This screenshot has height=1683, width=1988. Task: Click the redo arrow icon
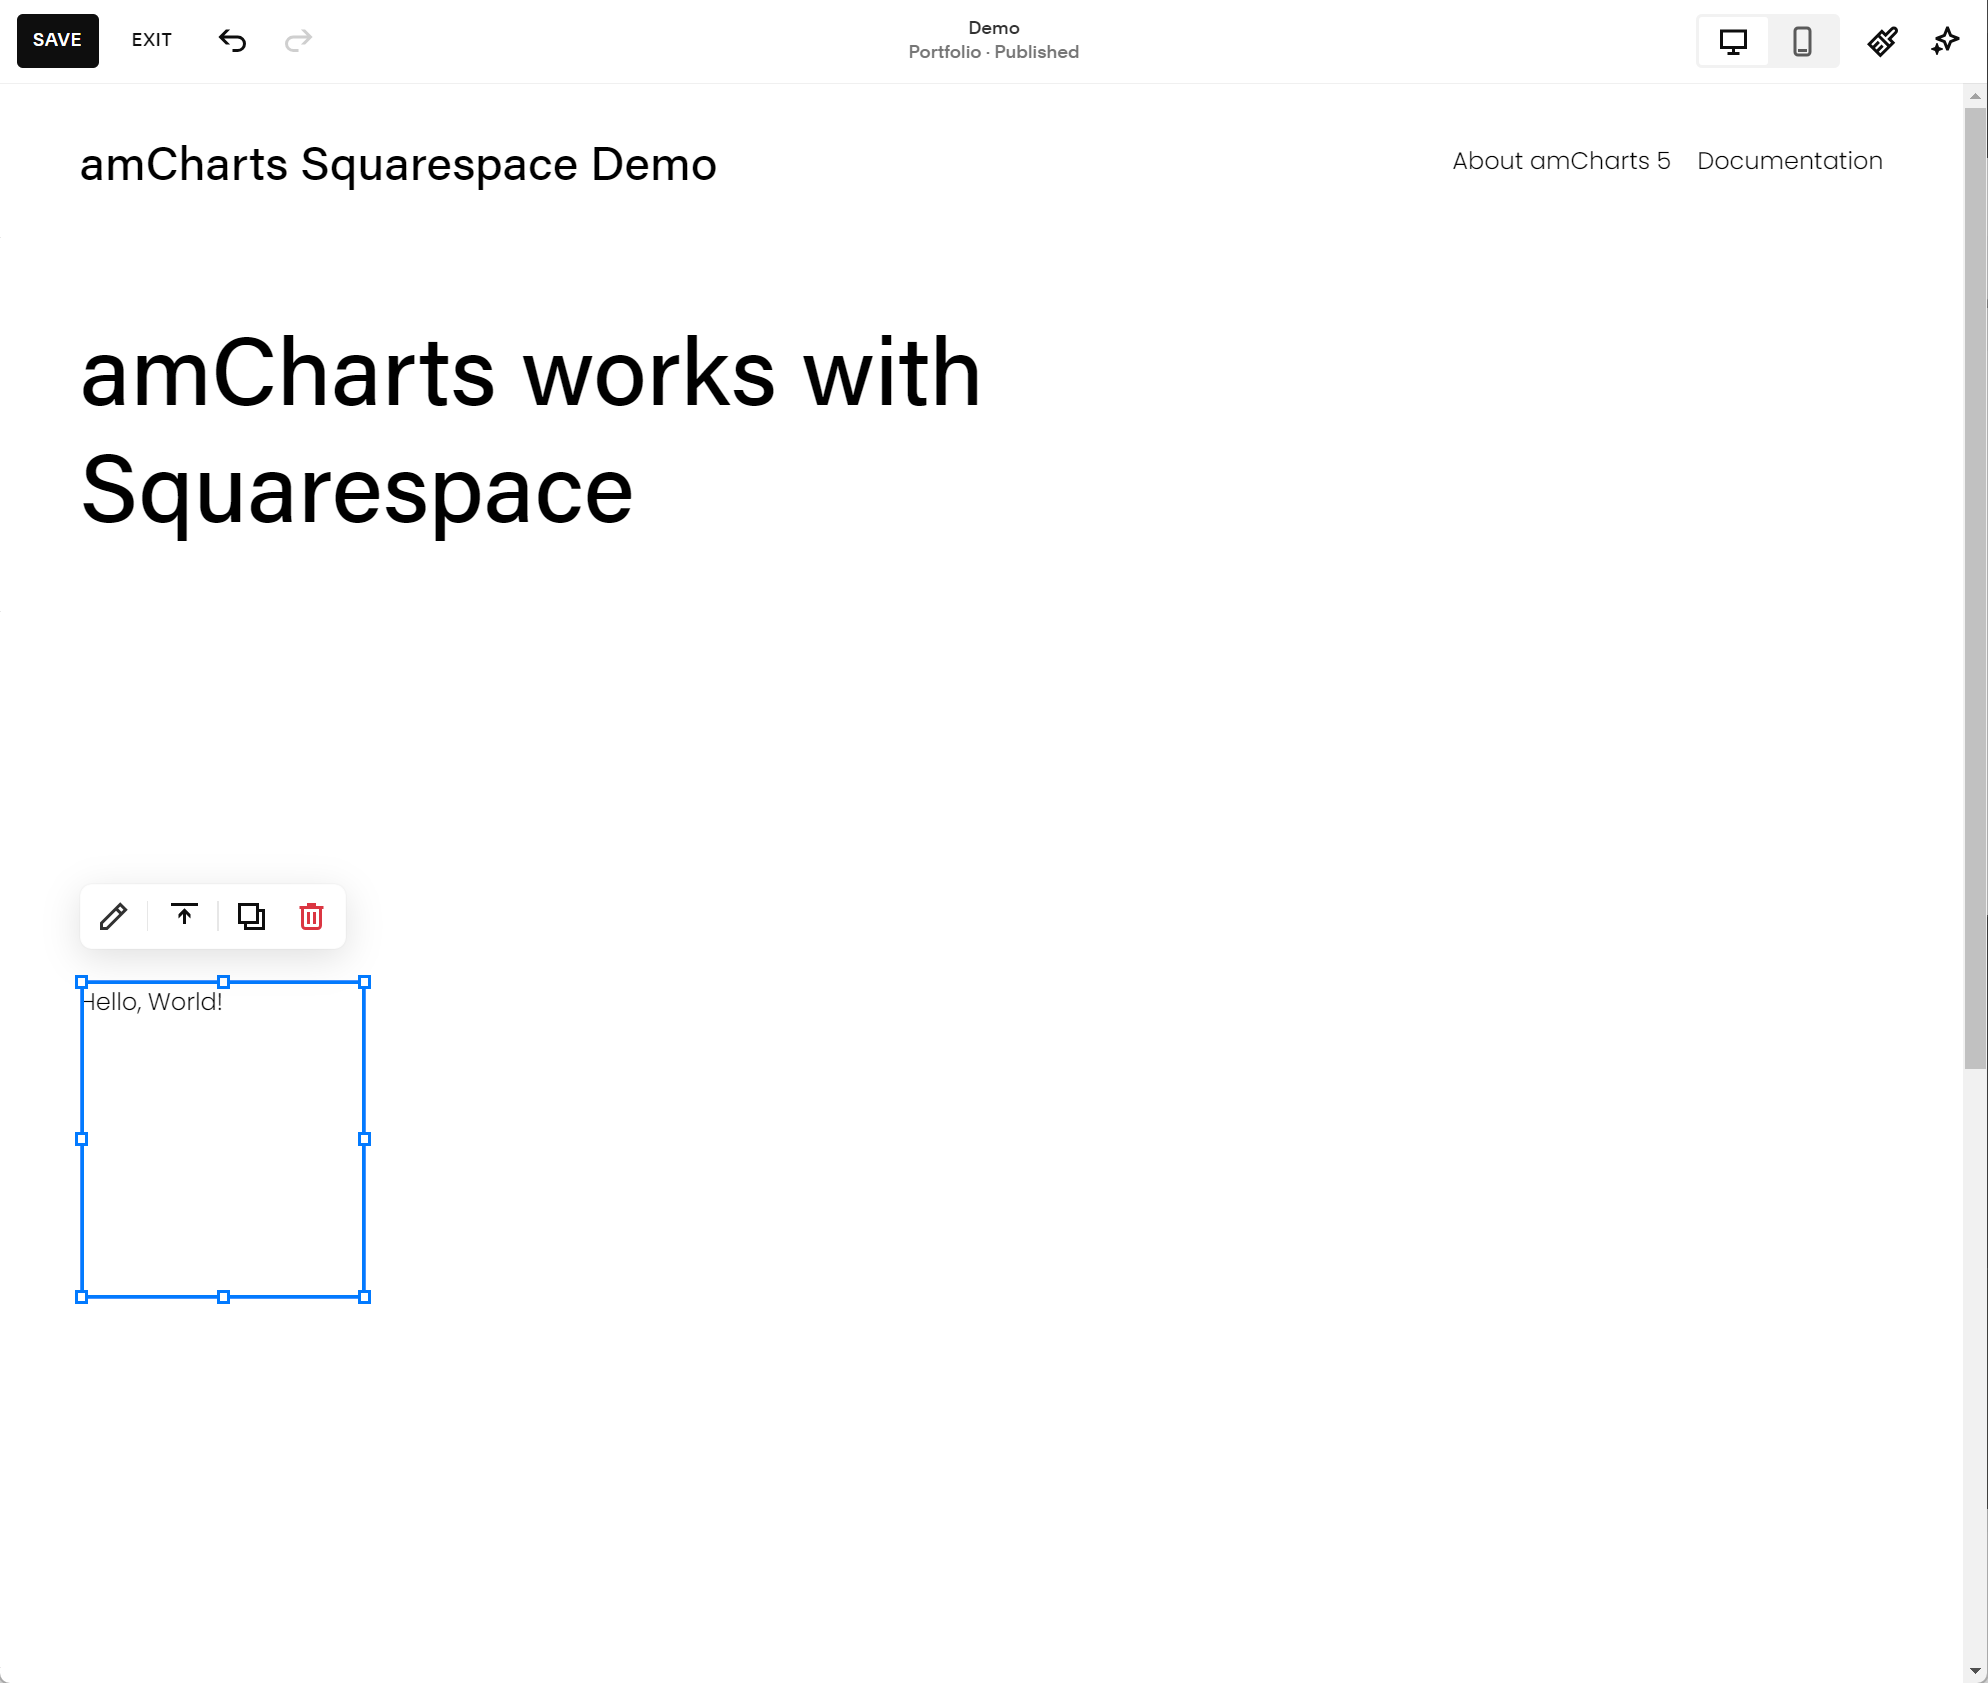(298, 40)
